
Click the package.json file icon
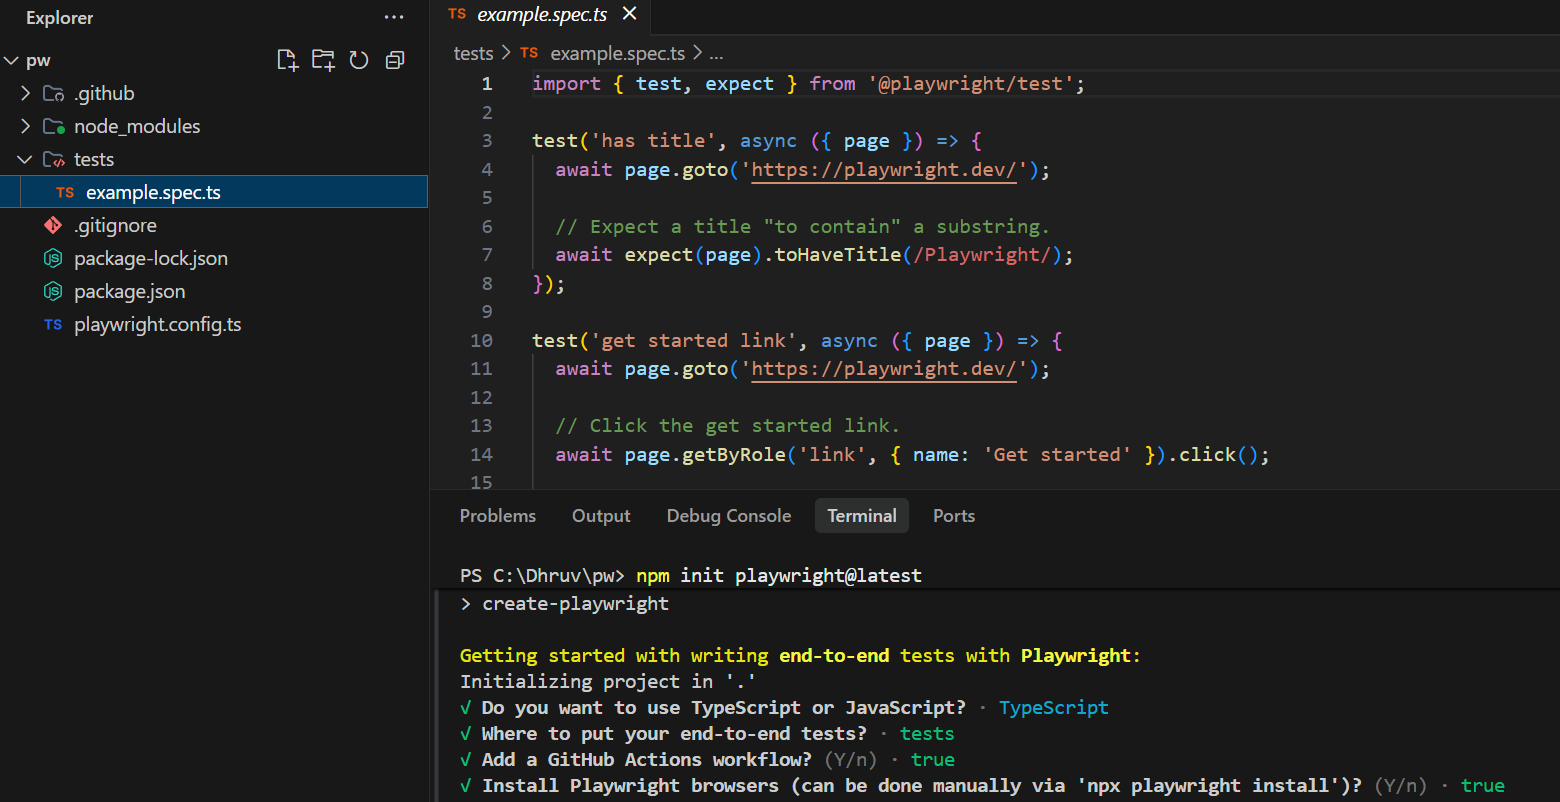53,292
